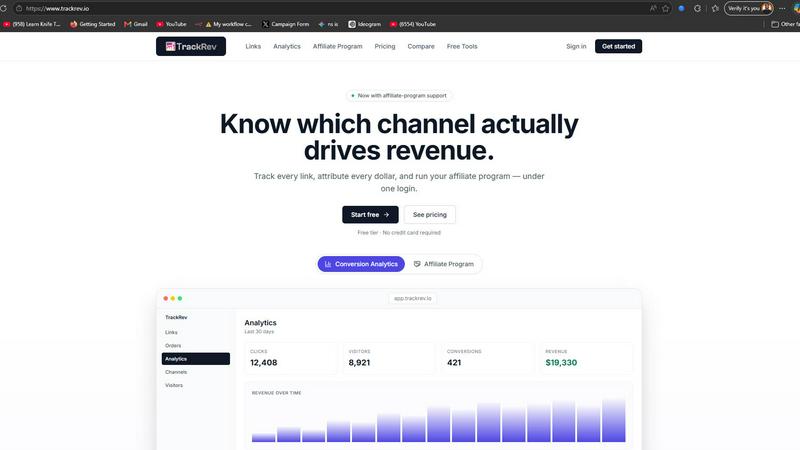
Task: Click the Conversions 421 stat card
Action: click(x=487, y=358)
